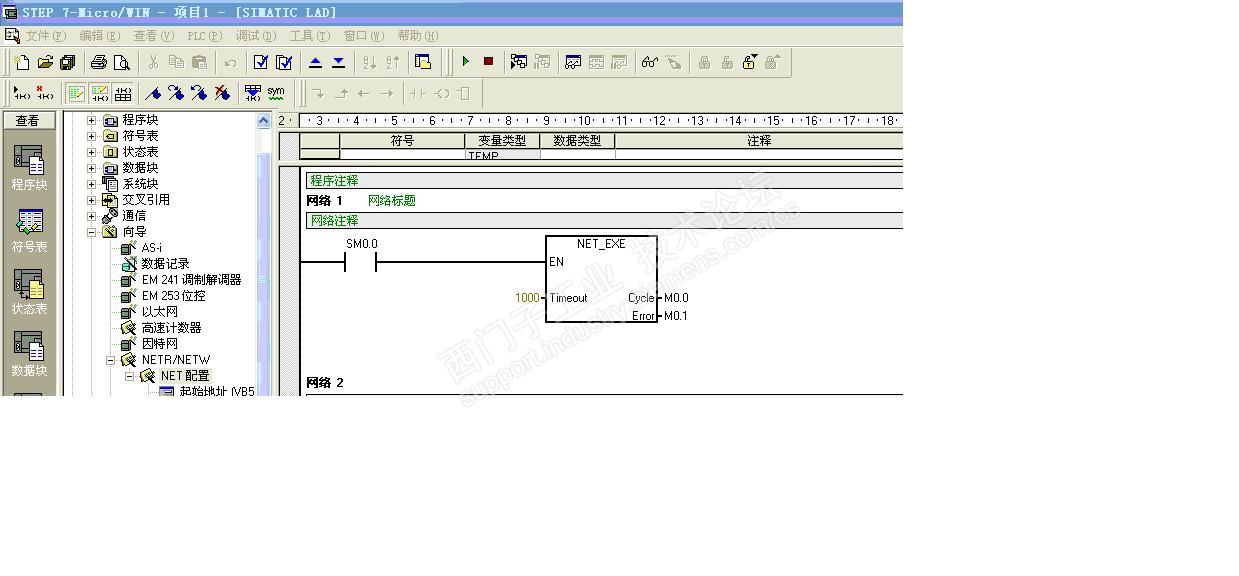Toggle the symbol information table display
1239x576 pixels.
tap(122, 93)
